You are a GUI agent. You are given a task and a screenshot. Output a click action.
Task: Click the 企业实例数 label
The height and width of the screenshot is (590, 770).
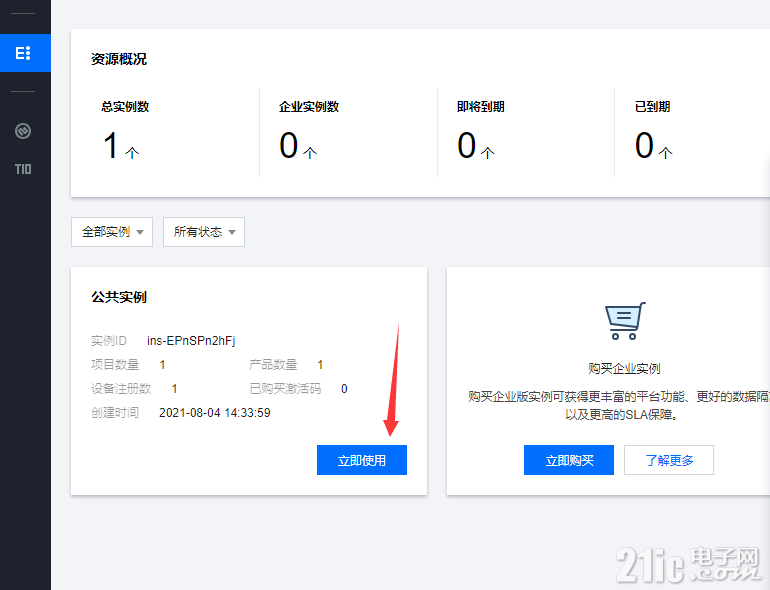[309, 107]
